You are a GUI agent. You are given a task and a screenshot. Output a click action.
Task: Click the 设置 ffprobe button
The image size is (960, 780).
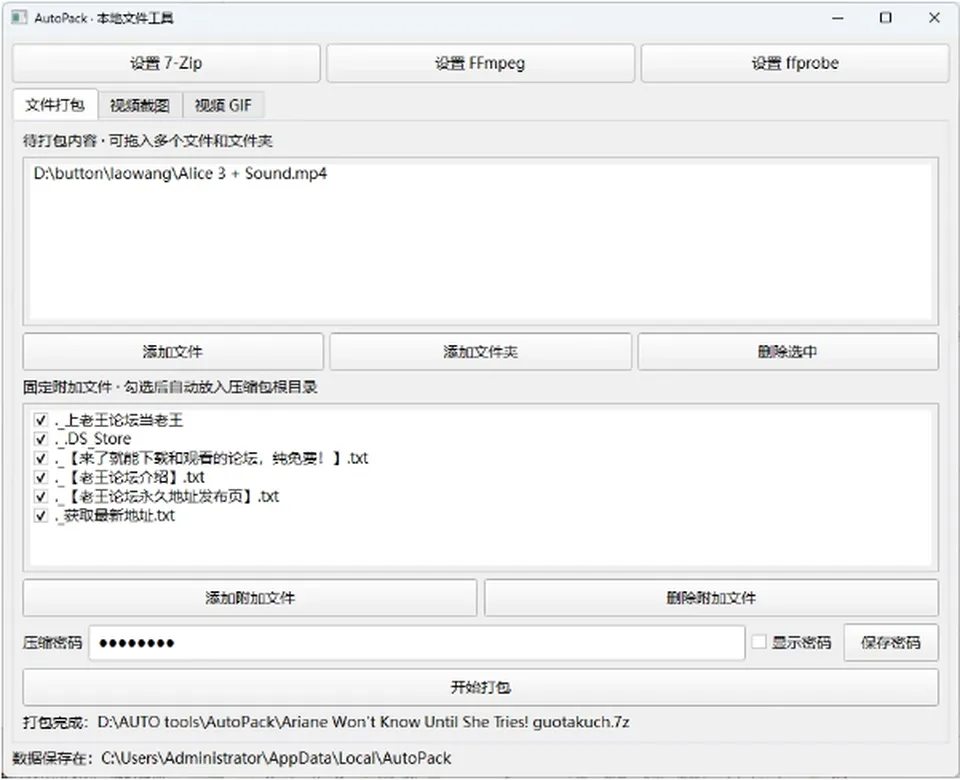795,63
